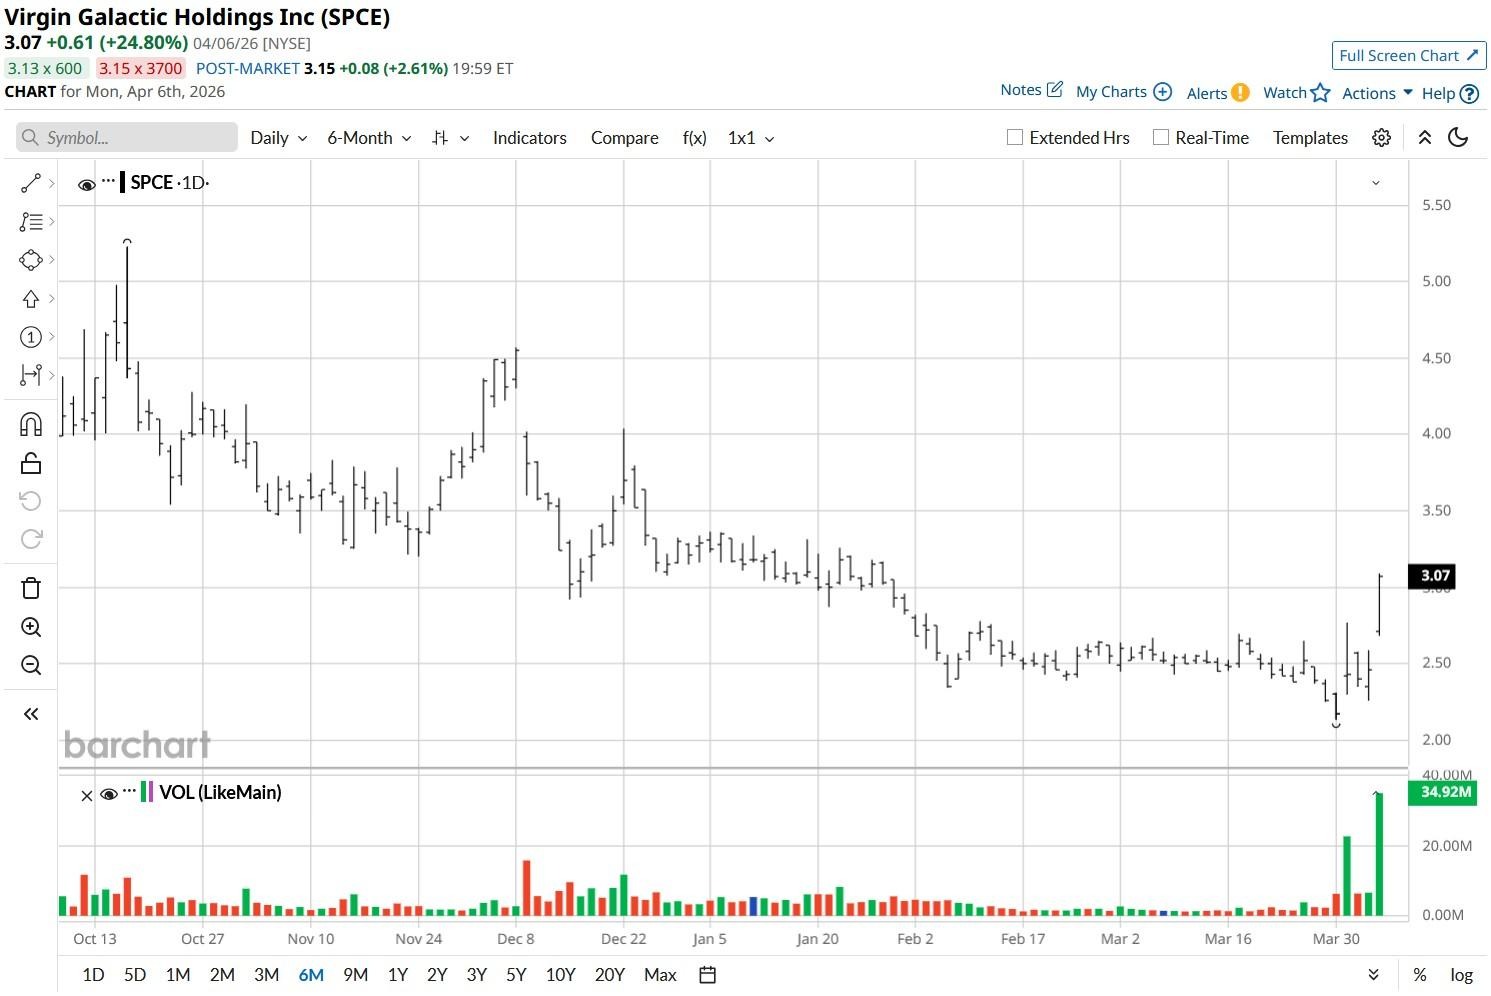1491x996 pixels.
Task: Switch to dark mode moon icon
Action: 1458,138
